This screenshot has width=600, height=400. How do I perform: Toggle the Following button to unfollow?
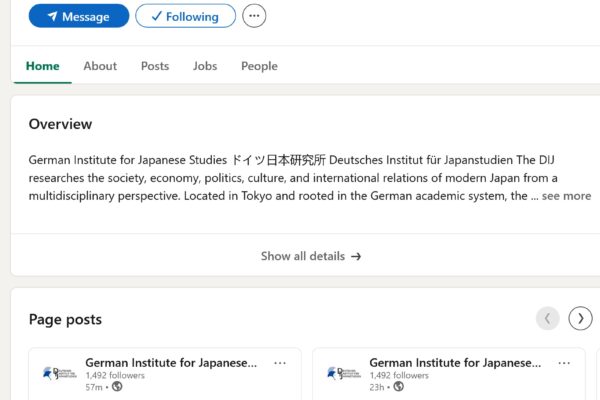186,16
